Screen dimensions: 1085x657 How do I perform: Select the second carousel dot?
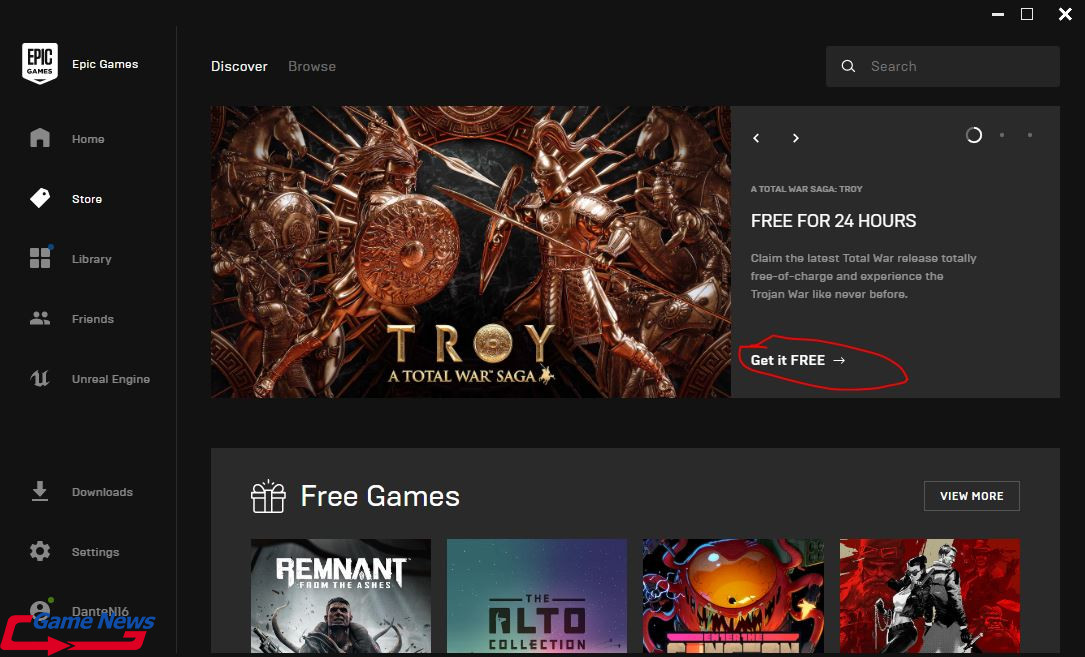[x=1002, y=134]
